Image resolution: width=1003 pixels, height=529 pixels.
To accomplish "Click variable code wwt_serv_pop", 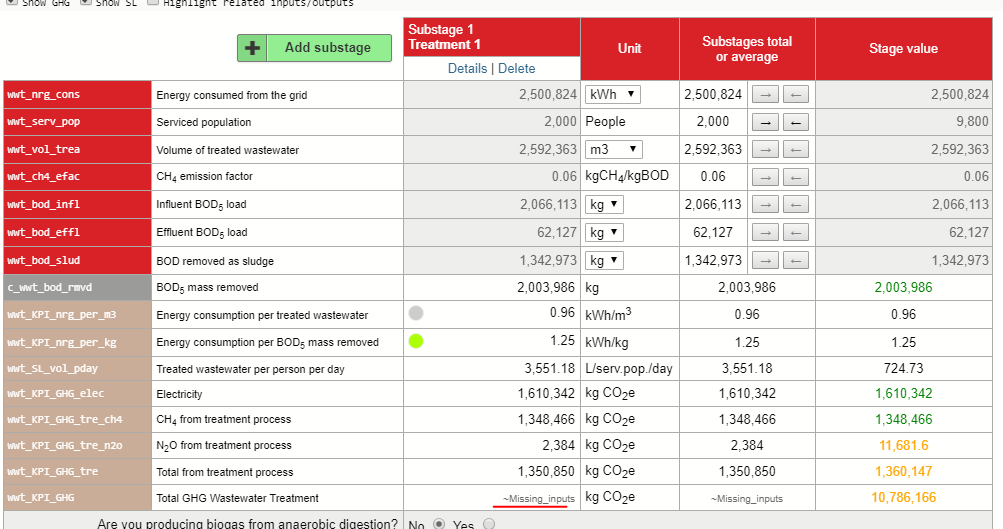I will 43,122.
